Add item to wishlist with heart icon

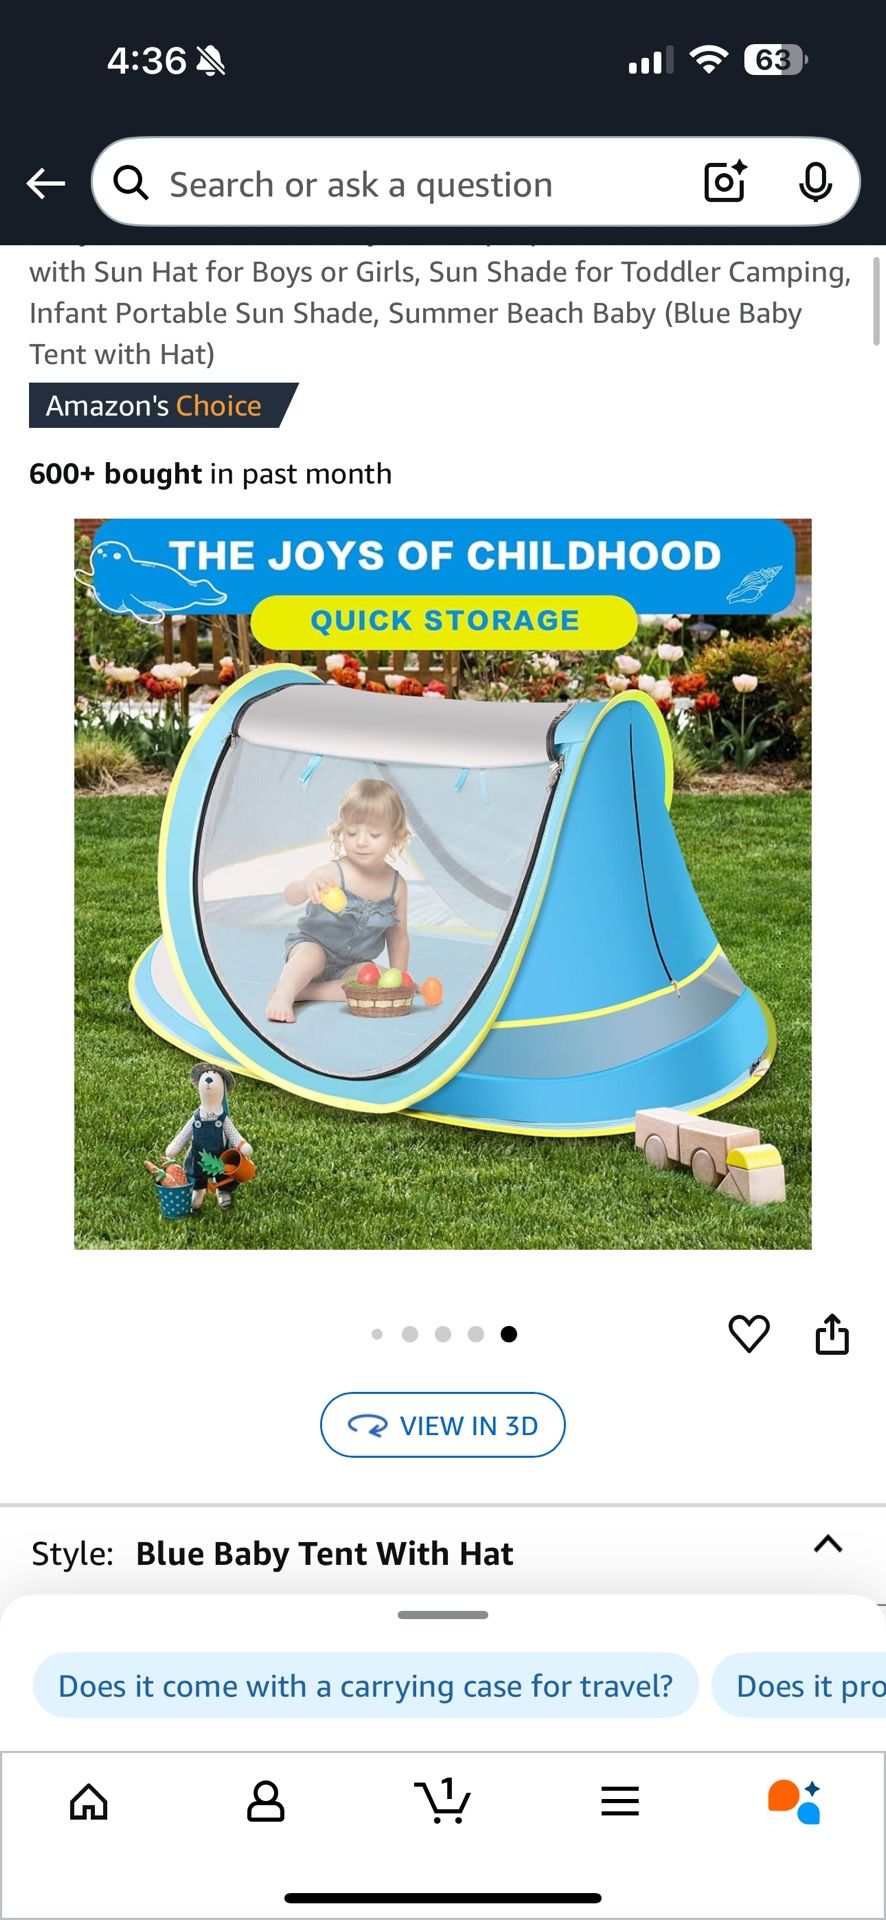pos(749,1333)
